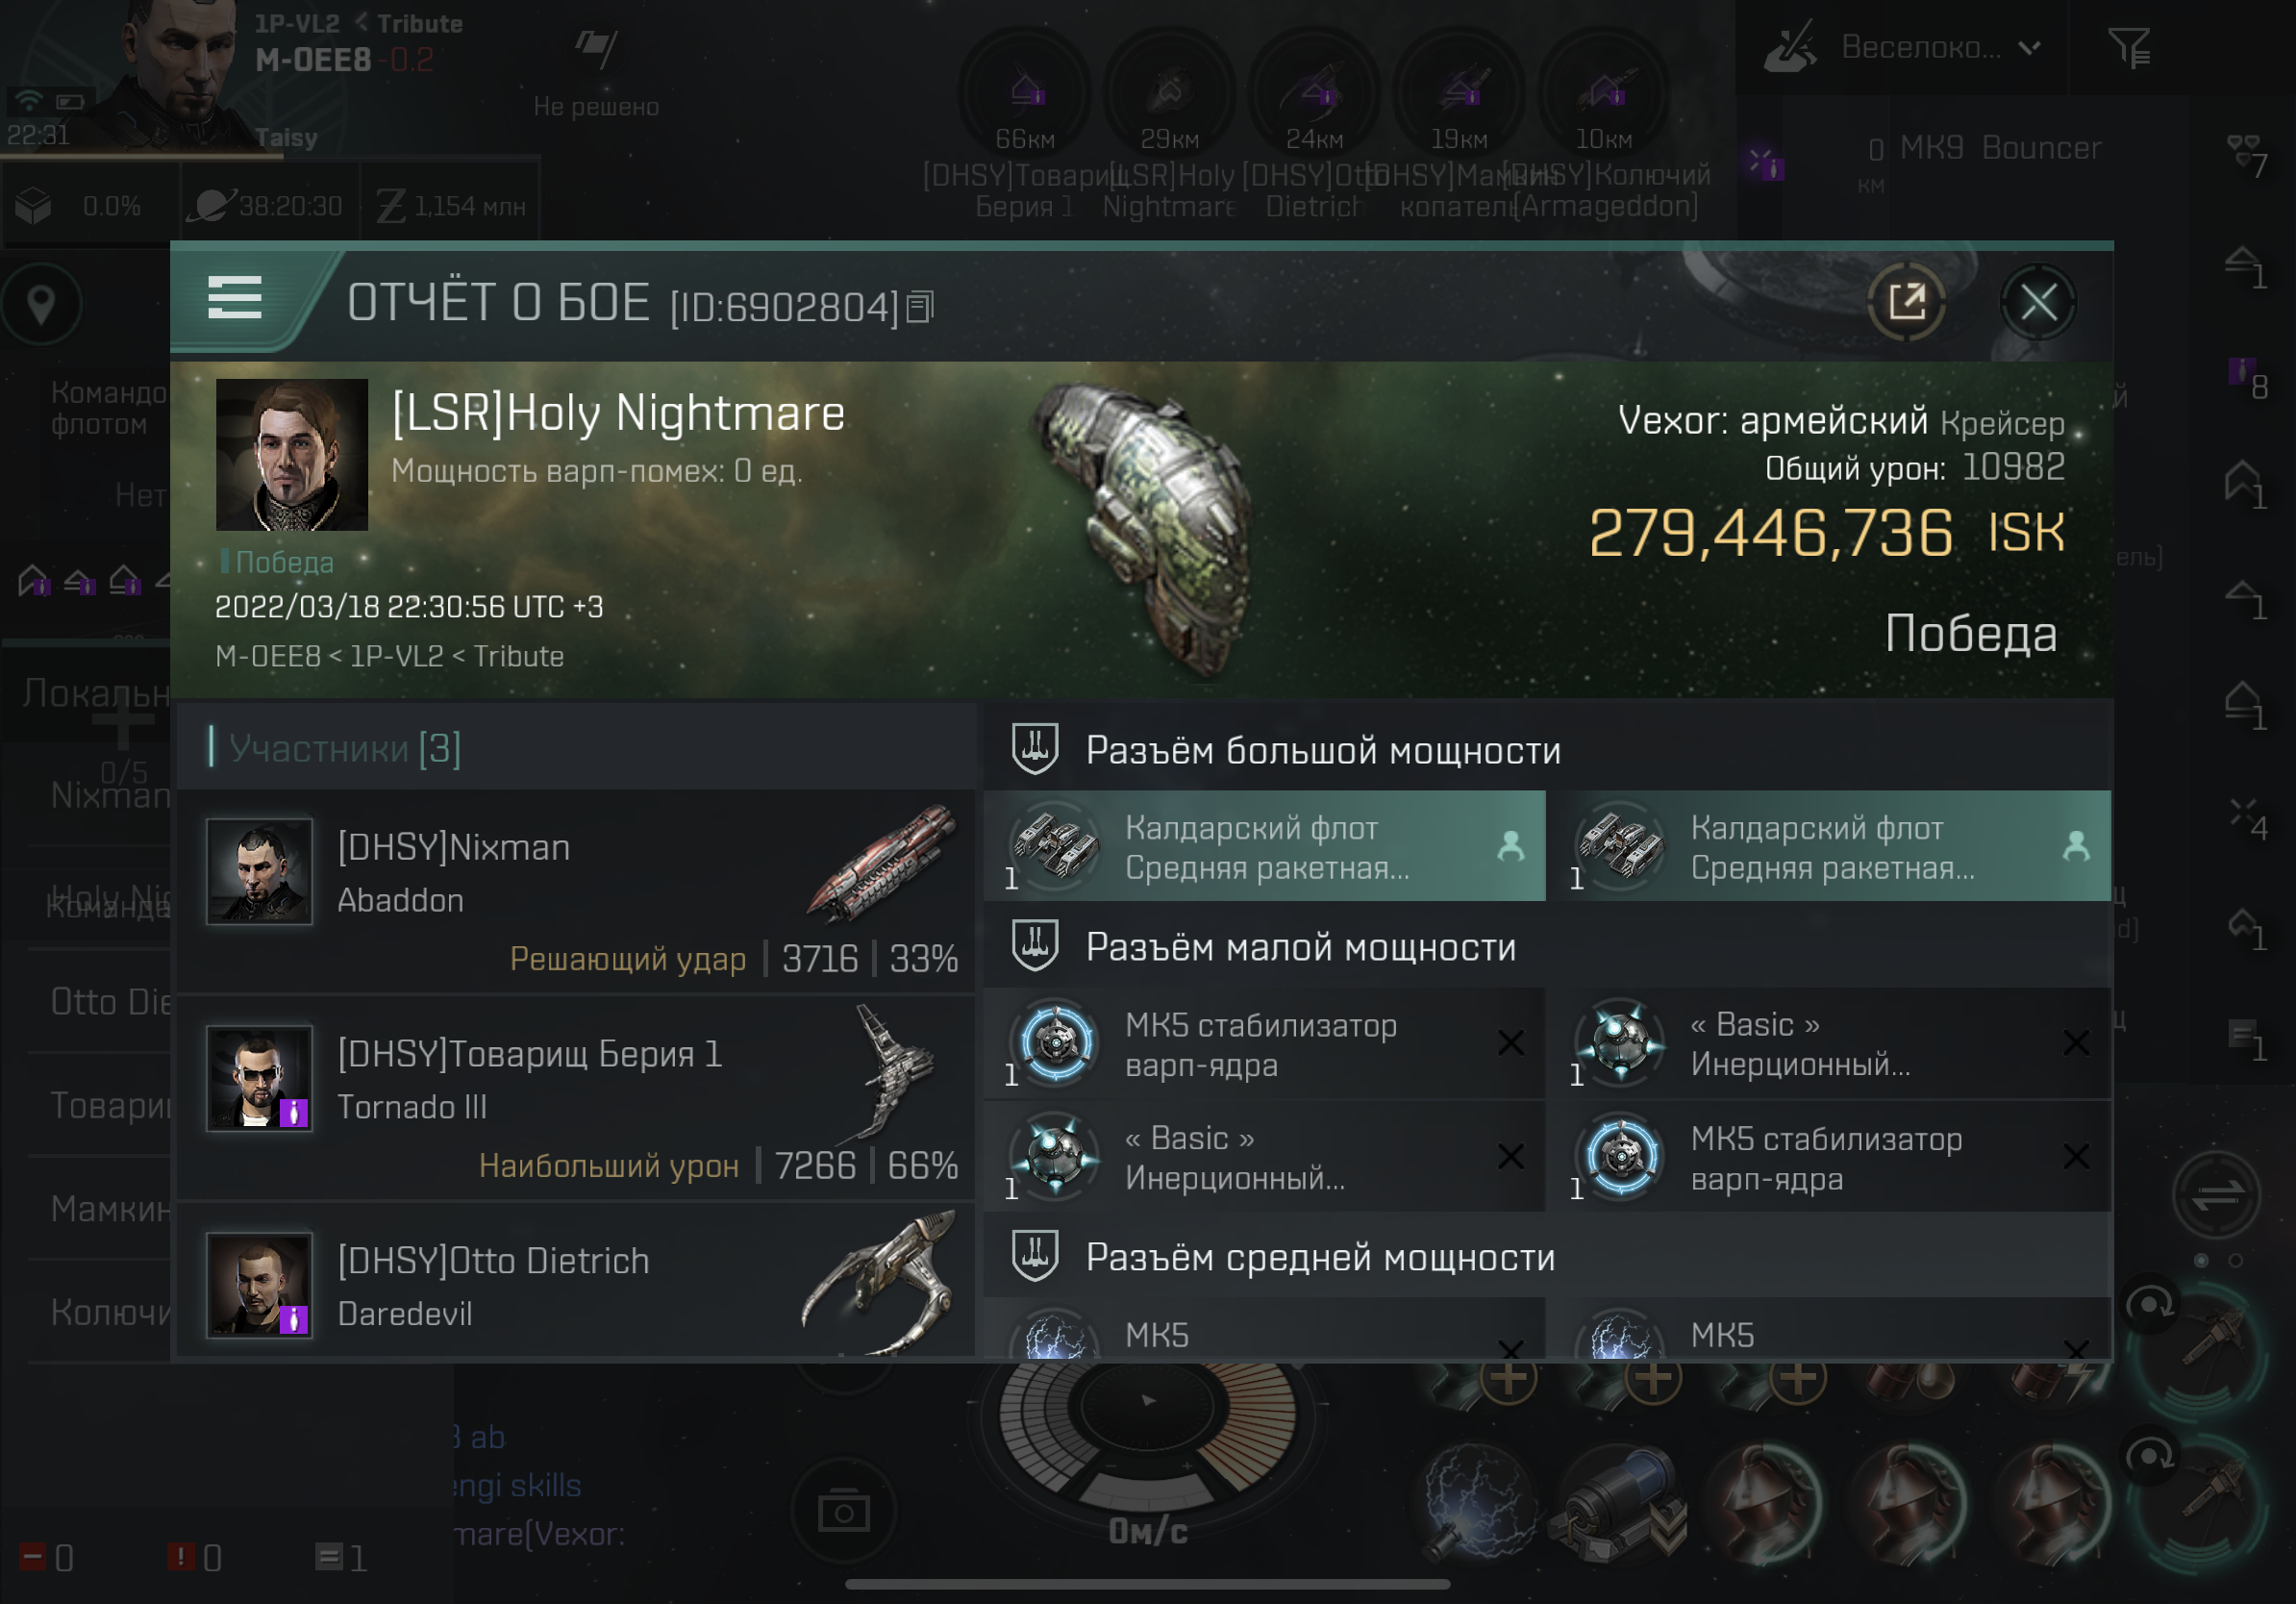View Otto Dietrich pilot portrait
This screenshot has height=1604, width=2296.
click(x=259, y=1285)
